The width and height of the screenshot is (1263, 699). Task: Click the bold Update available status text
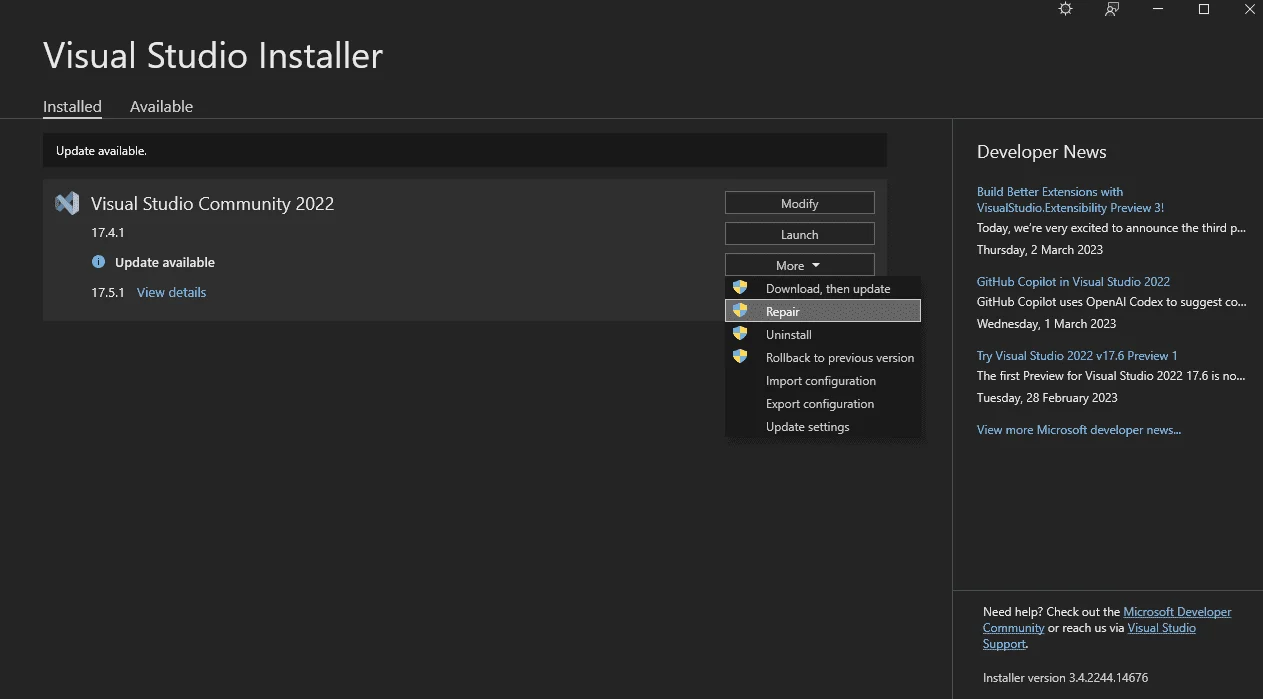click(x=165, y=262)
